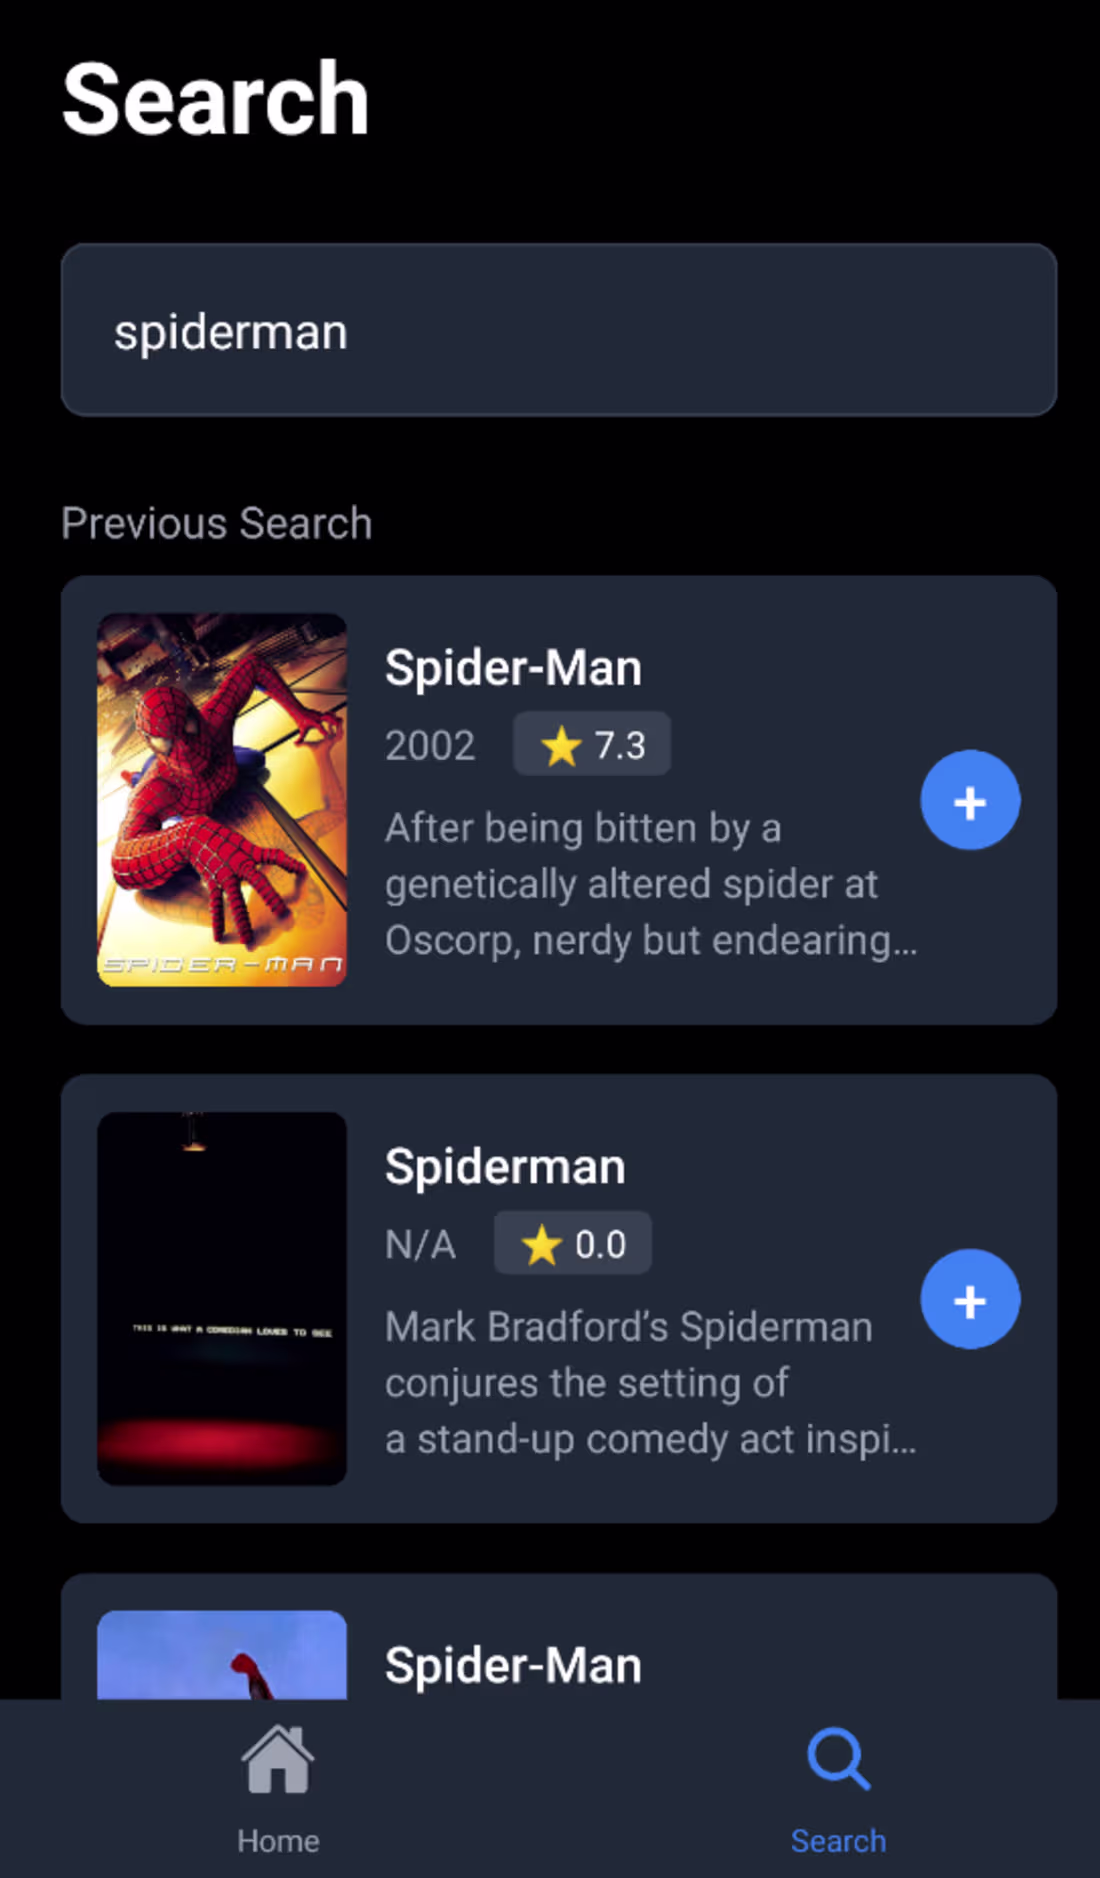This screenshot has width=1100, height=1878.
Task: View the Spider-Man 2002 poster thumbnail
Action: tap(222, 800)
